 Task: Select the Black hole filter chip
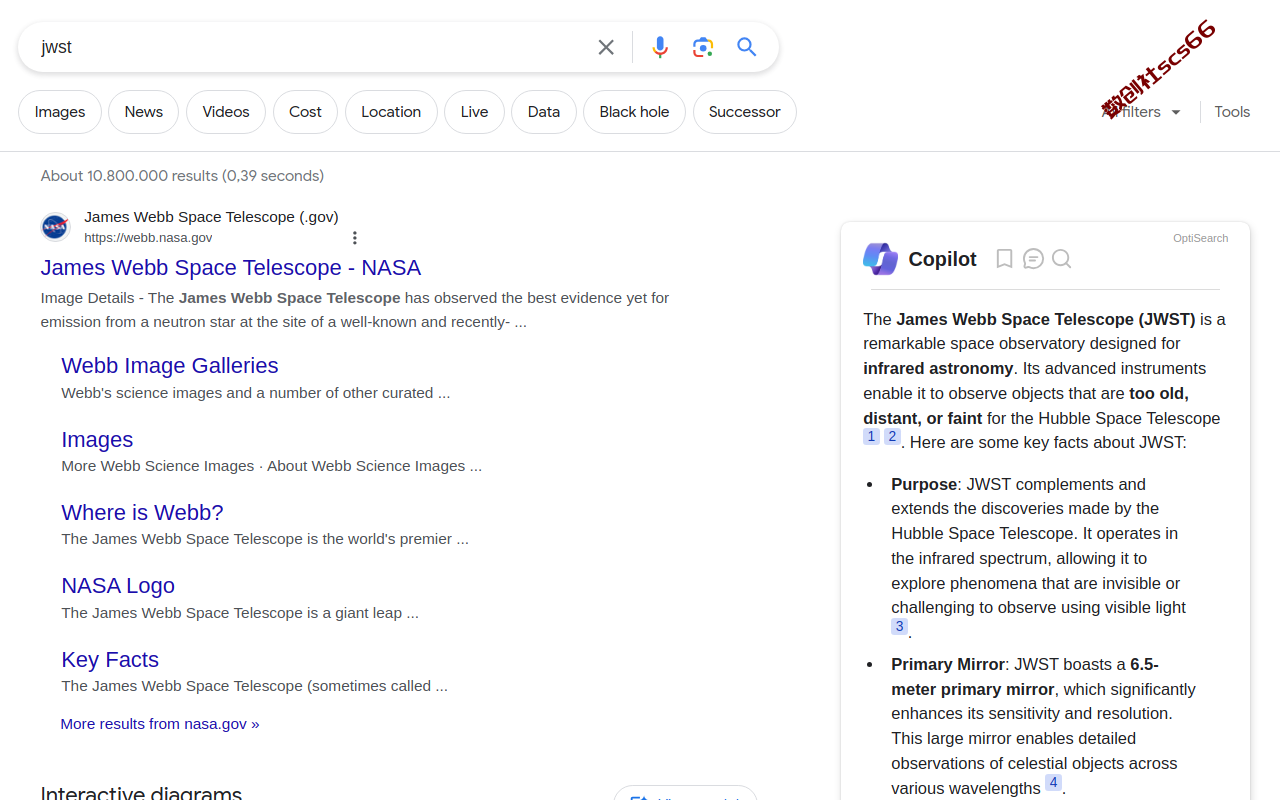(x=634, y=112)
